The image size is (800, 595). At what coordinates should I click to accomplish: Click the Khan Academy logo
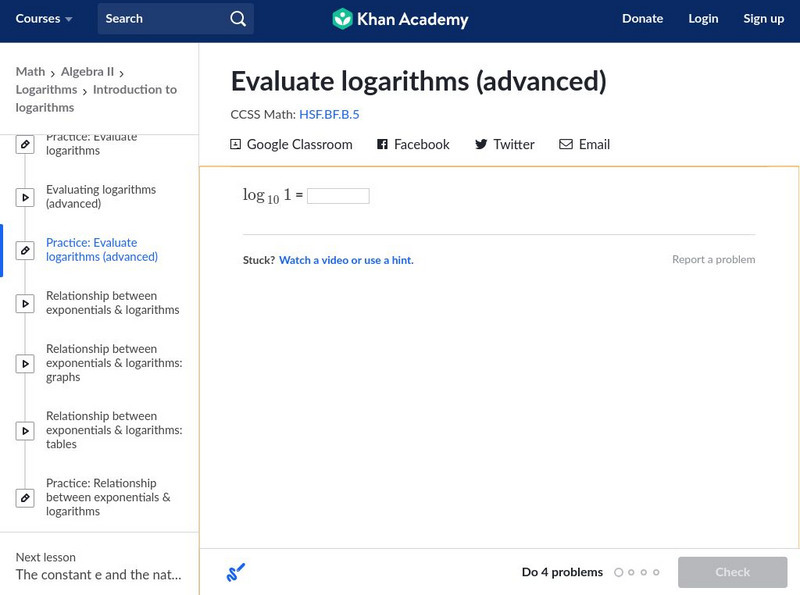click(x=400, y=19)
